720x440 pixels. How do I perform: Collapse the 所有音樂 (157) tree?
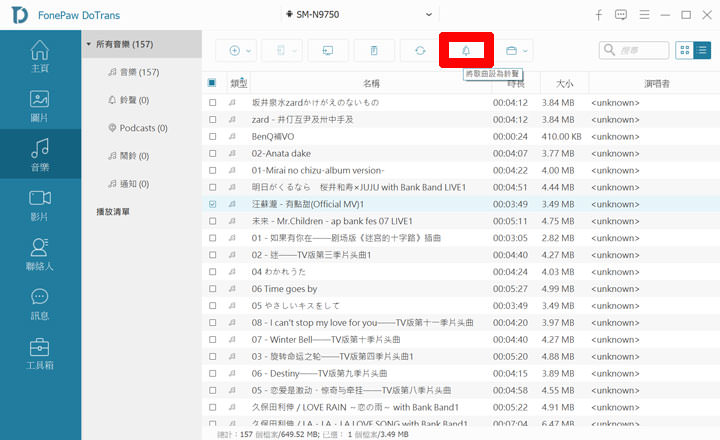click(x=89, y=44)
